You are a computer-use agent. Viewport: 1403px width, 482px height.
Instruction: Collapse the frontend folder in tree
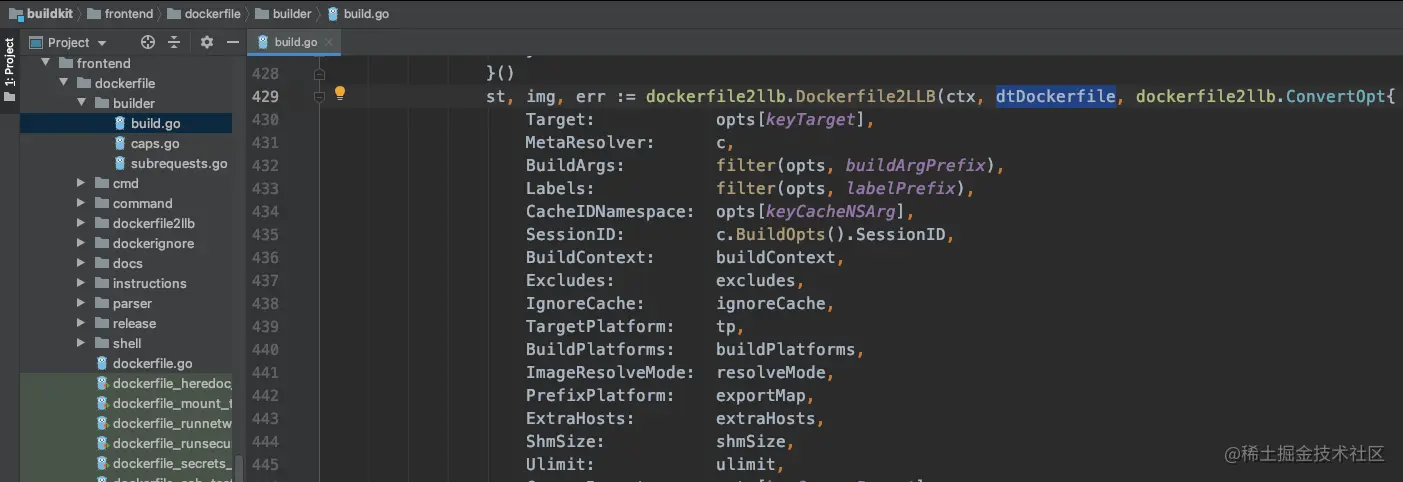[45, 63]
